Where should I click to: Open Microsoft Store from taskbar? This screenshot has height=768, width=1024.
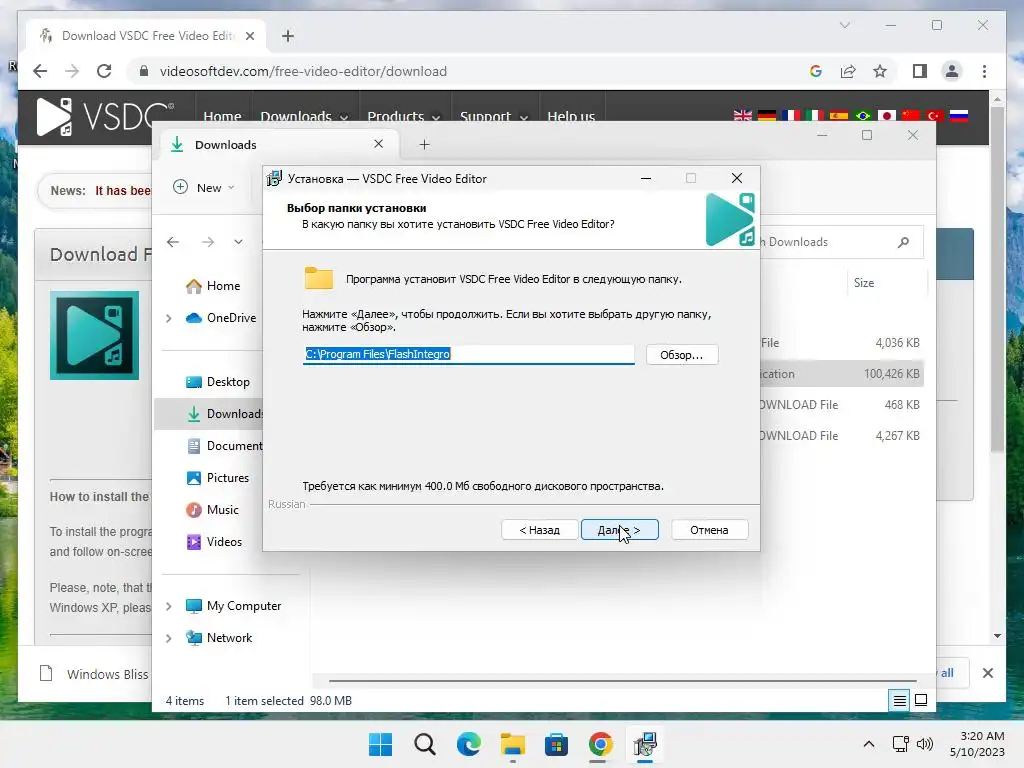(x=556, y=744)
